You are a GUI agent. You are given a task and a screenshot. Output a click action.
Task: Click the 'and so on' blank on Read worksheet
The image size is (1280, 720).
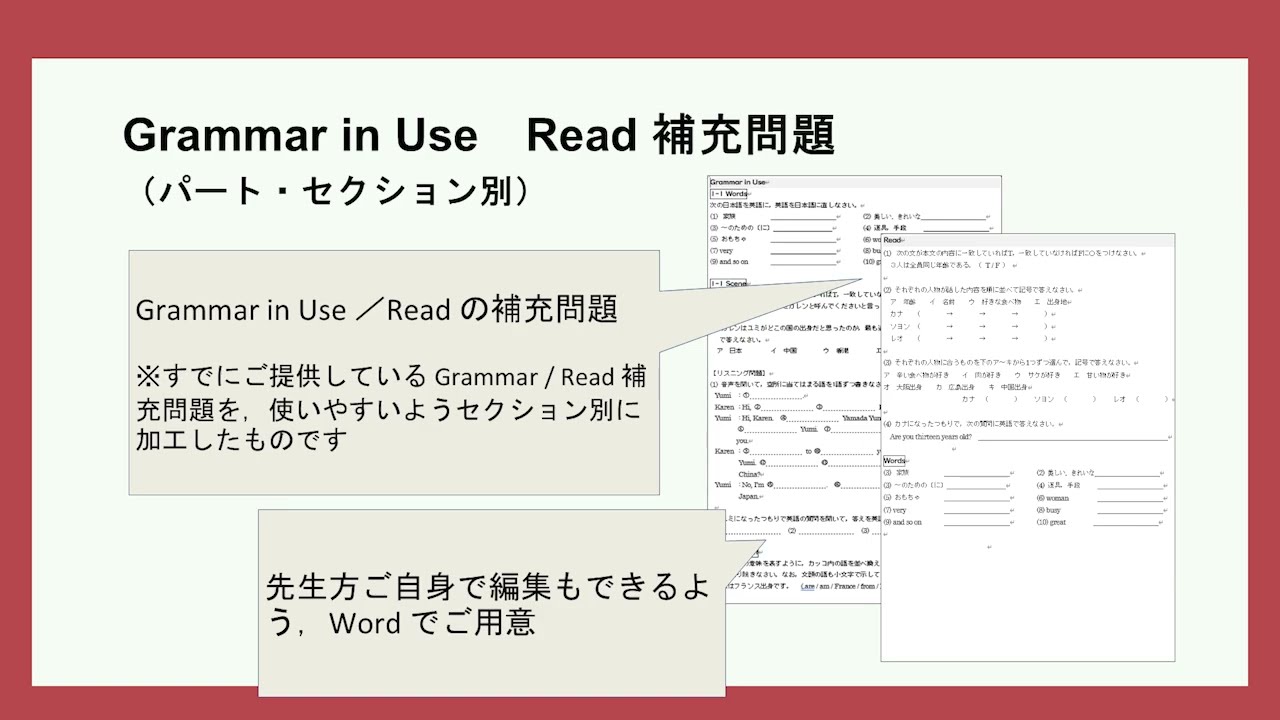(x=976, y=523)
